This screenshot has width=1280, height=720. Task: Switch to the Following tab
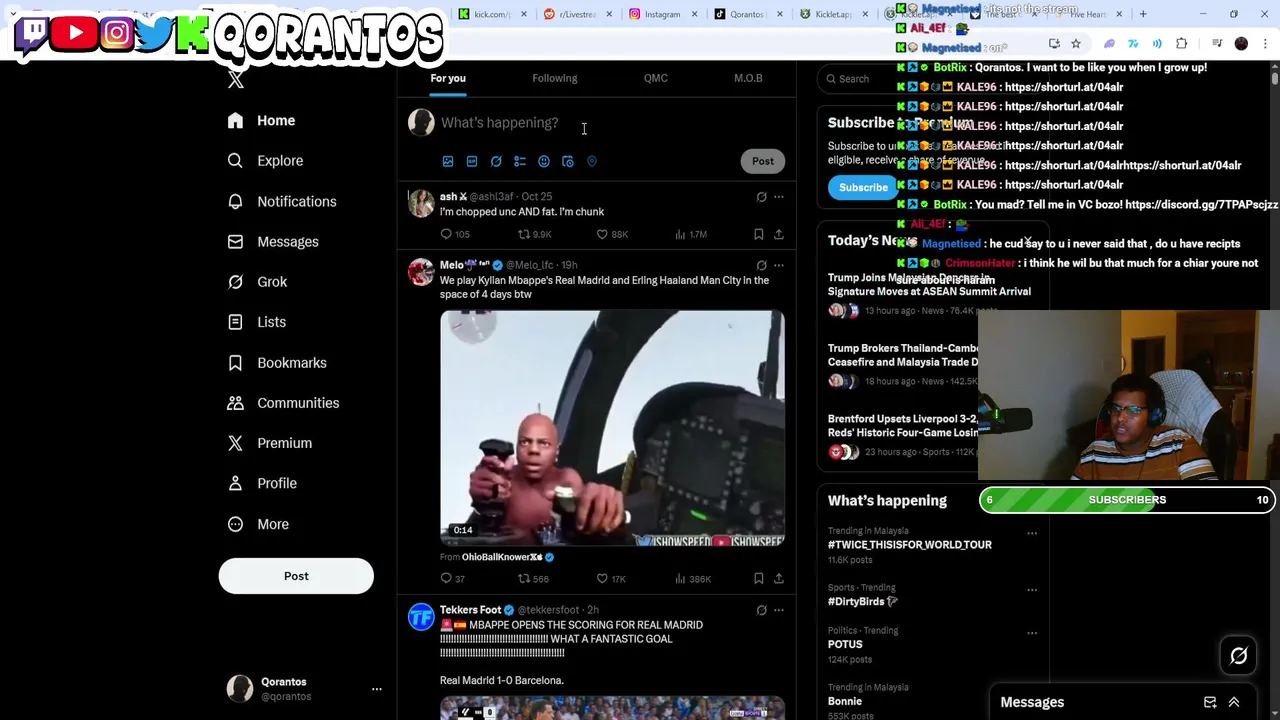pyautogui.click(x=555, y=78)
